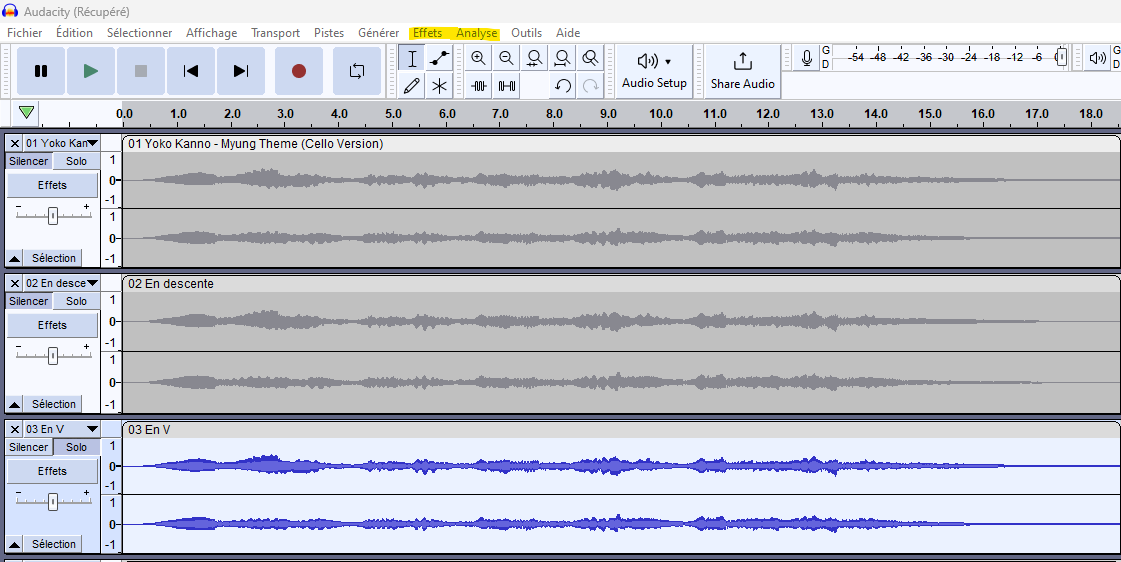Collapse track 03 En V using arrow

(x=14, y=544)
